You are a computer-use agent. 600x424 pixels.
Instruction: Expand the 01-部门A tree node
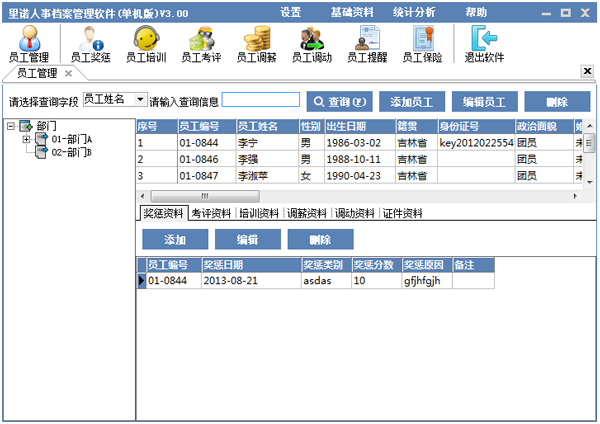click(26, 139)
